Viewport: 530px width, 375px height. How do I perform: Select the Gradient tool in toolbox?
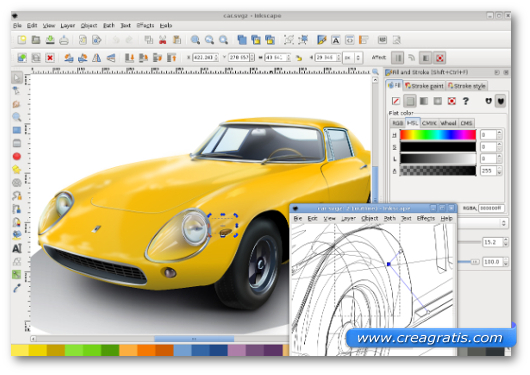pos(17,275)
